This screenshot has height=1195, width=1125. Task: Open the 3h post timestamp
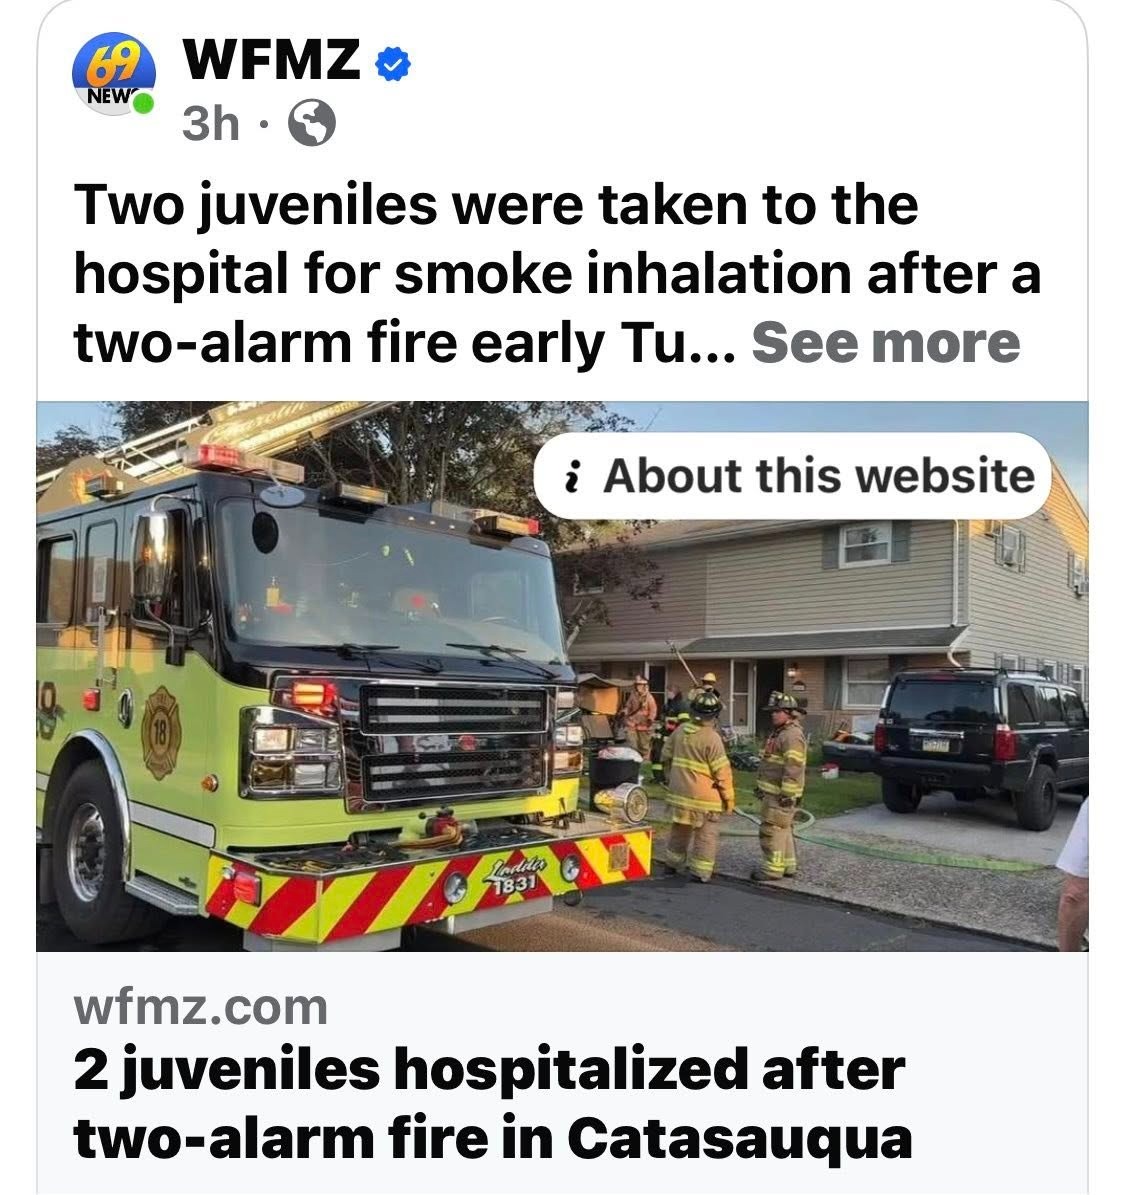click(210, 123)
